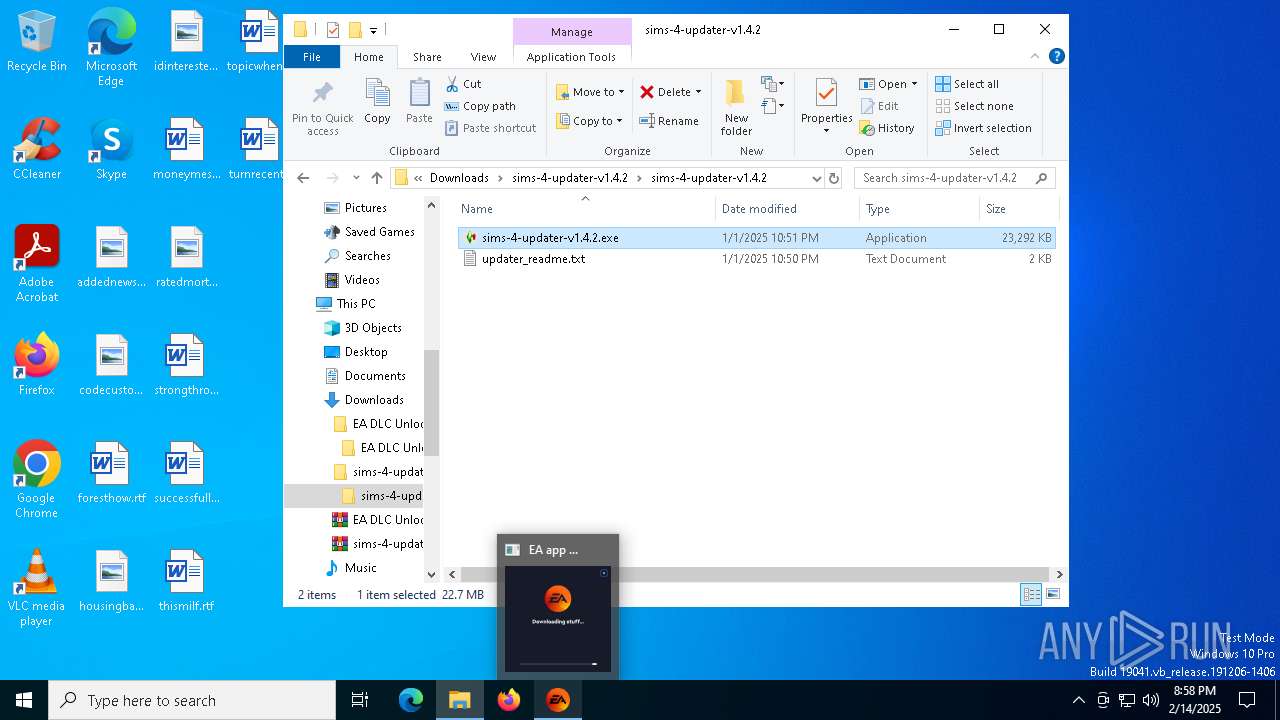Click the EA app taskbar icon
Image resolution: width=1280 pixels, height=720 pixels.
[x=558, y=700]
